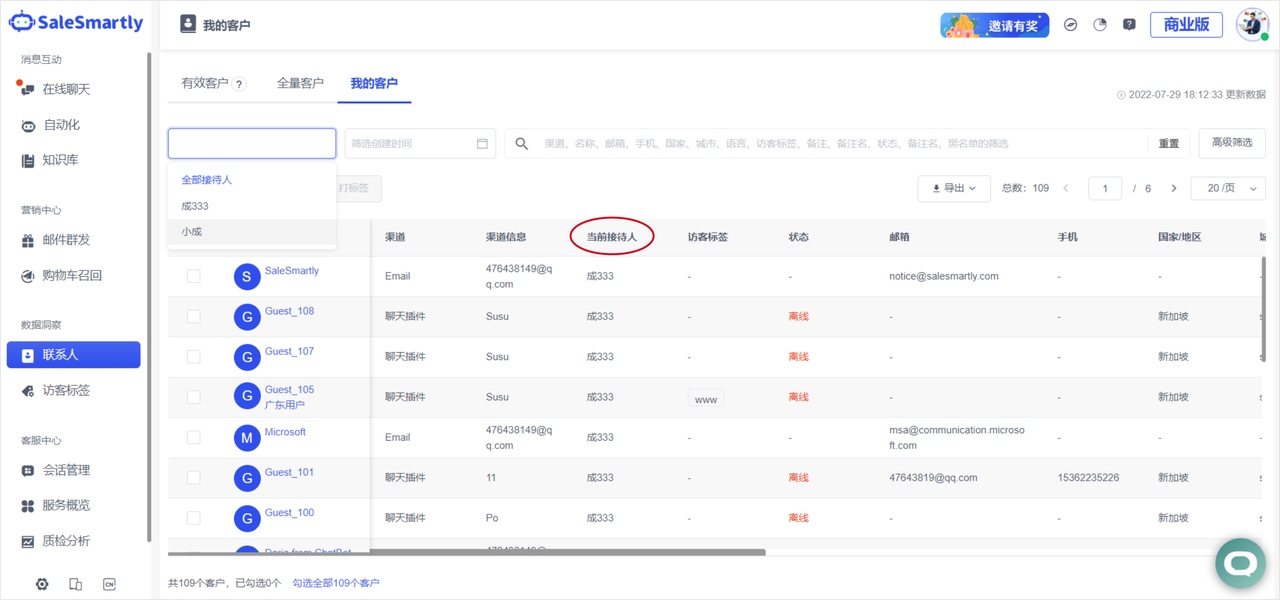Click the horizontal scrollbar under the table

466,552
